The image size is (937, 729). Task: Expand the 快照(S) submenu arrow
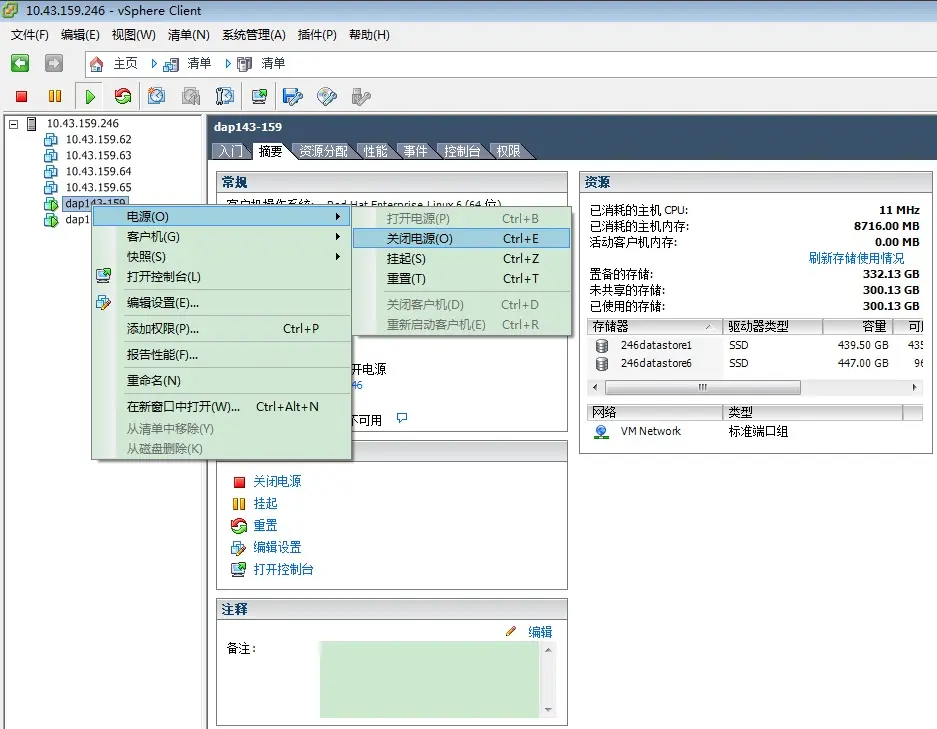click(x=338, y=256)
